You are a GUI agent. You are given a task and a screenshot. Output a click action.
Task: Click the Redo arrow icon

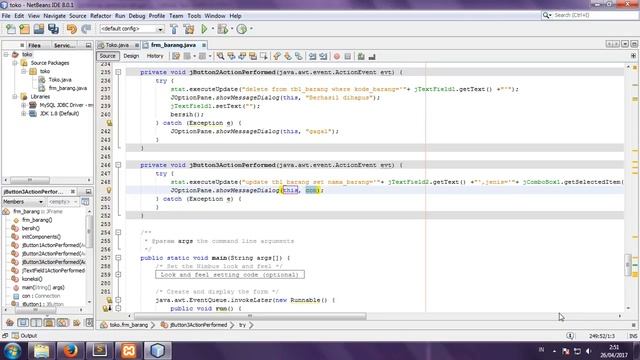click(x=86, y=29)
